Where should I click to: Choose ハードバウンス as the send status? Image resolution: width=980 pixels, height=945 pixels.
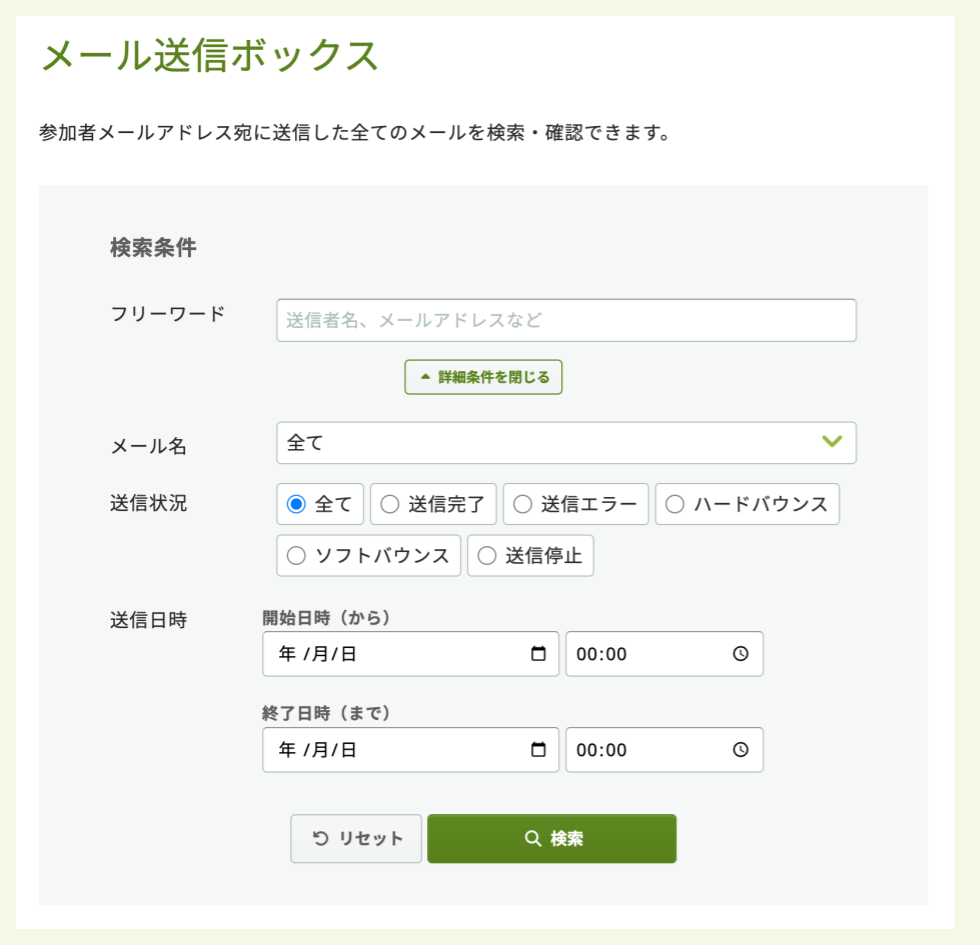(675, 504)
